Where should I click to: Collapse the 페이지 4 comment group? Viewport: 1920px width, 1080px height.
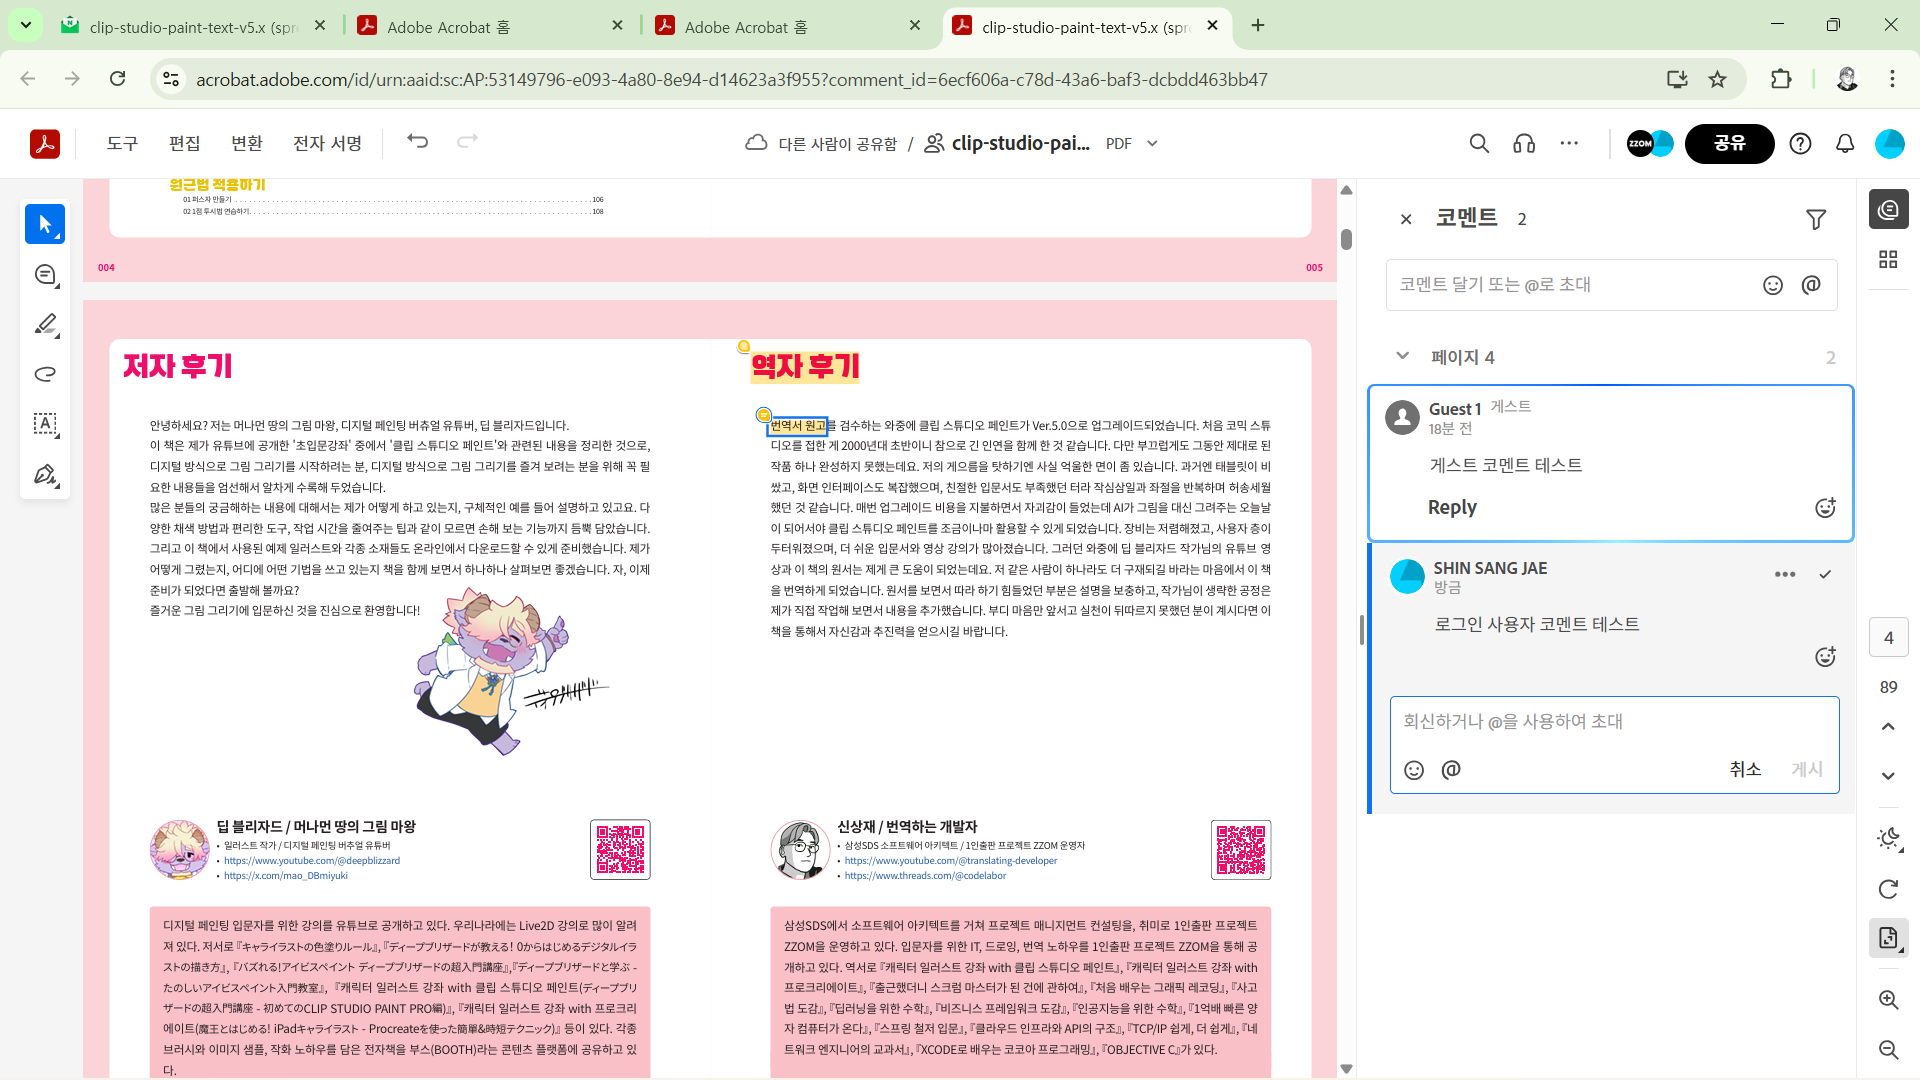[1402, 357]
